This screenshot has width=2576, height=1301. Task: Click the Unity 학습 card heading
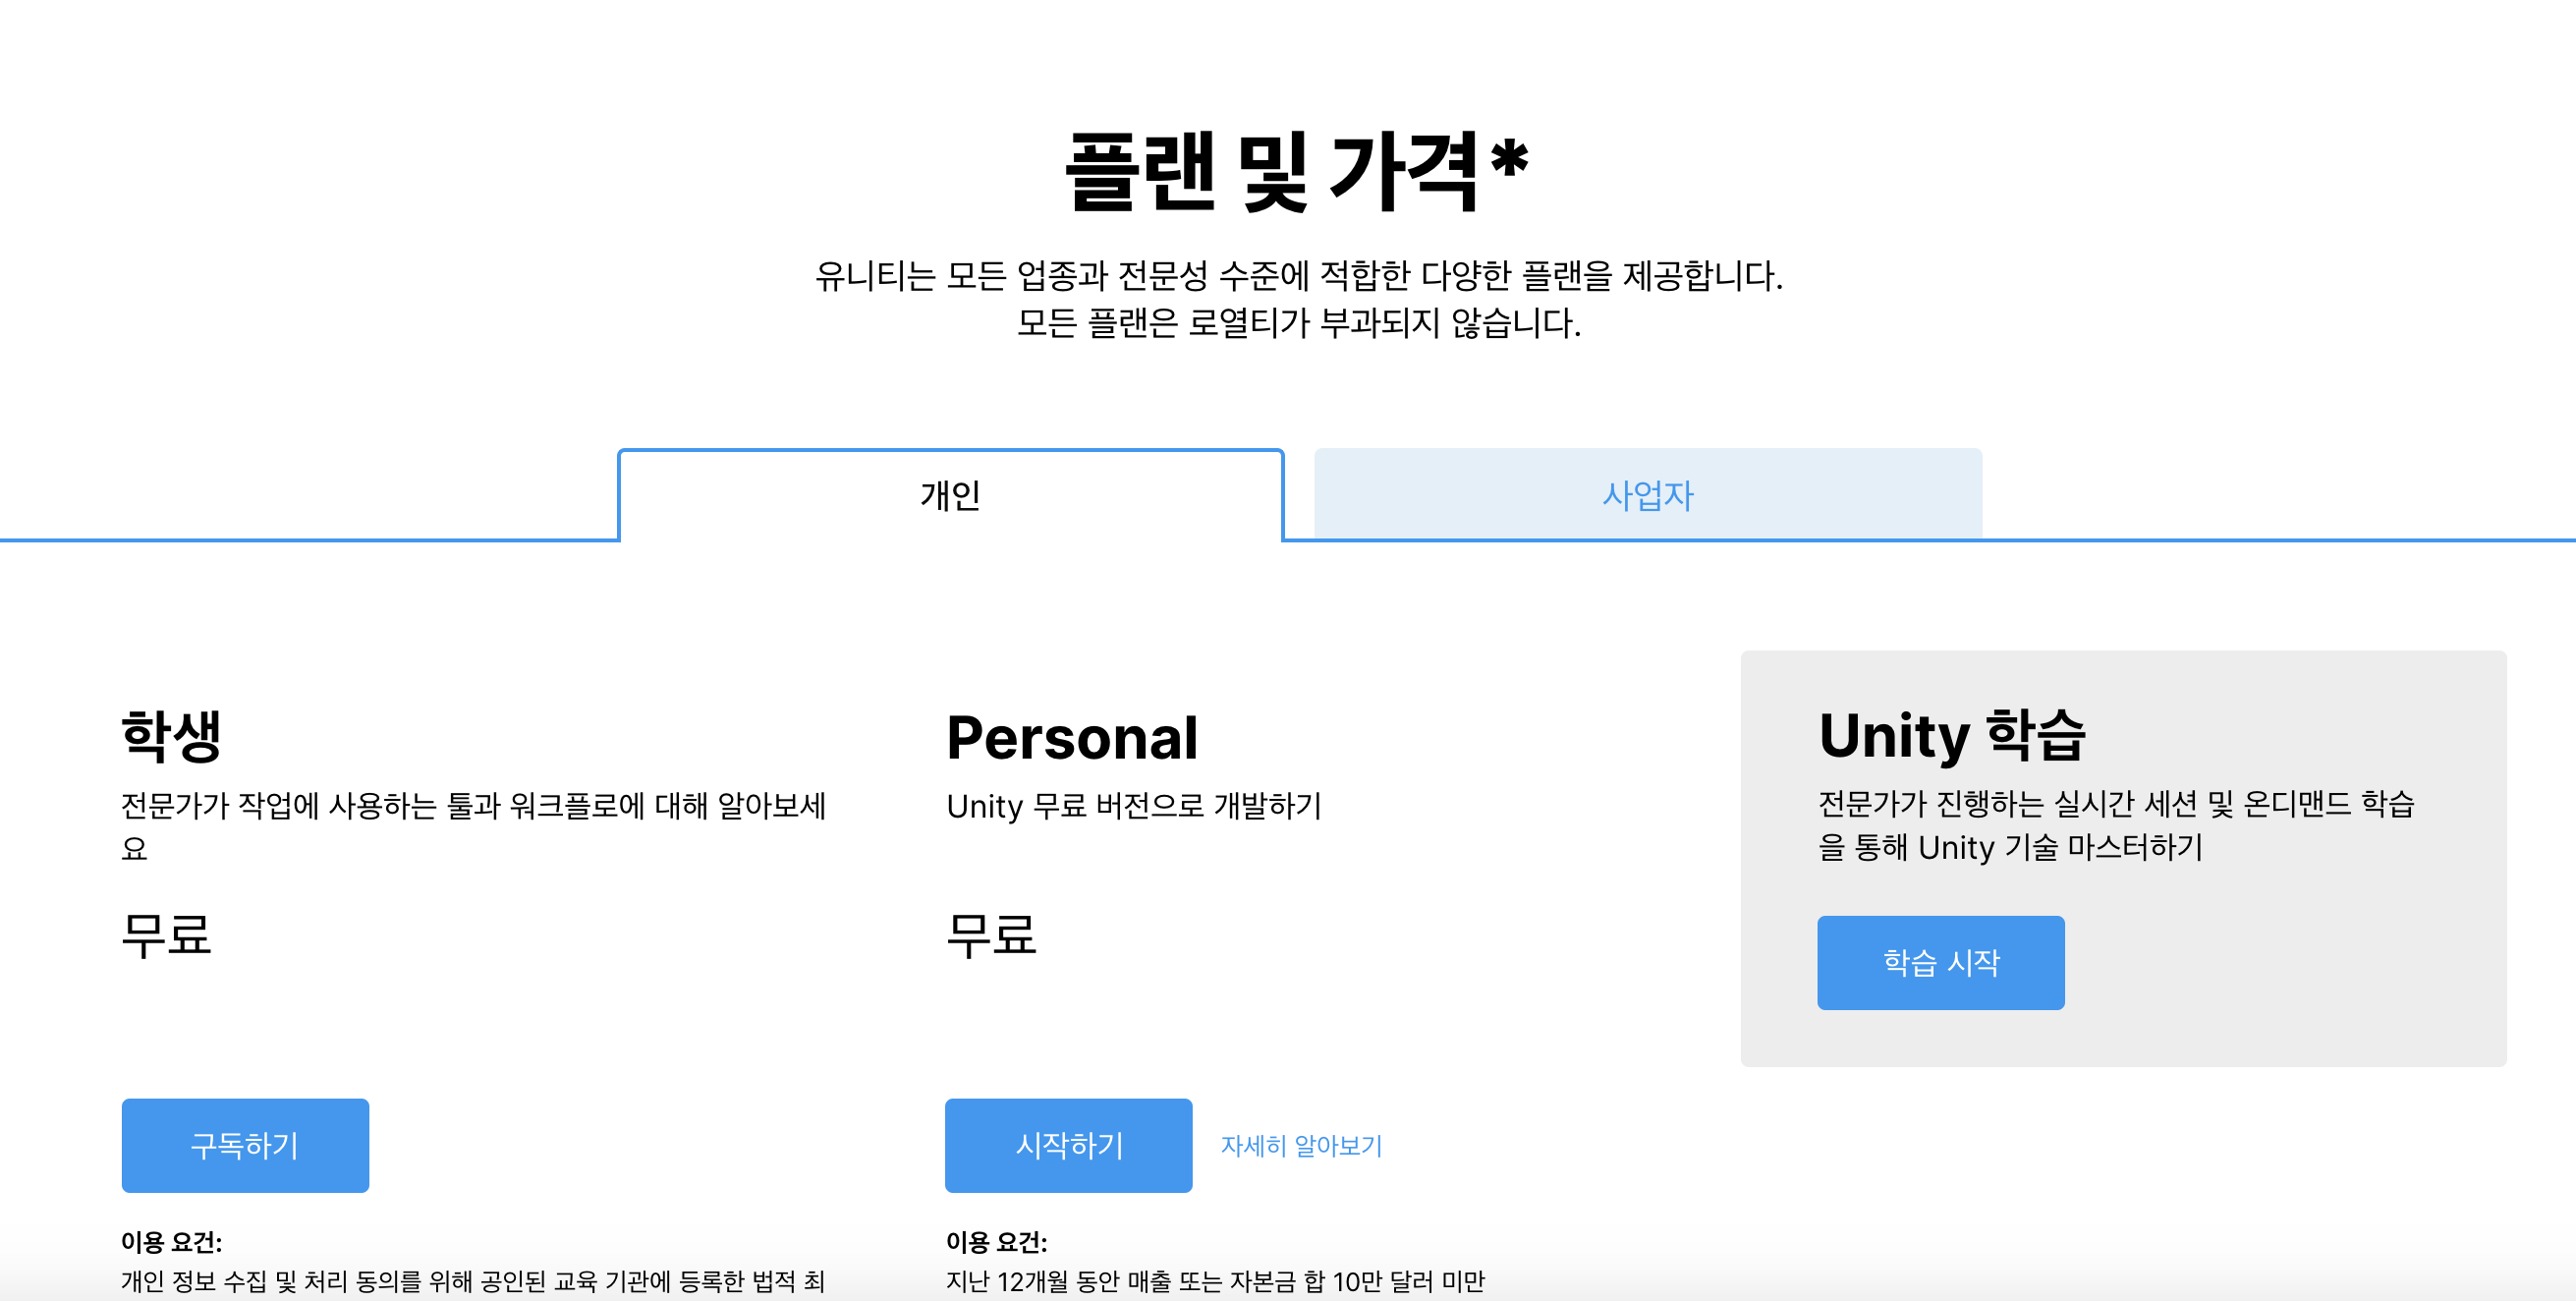[x=1951, y=735]
